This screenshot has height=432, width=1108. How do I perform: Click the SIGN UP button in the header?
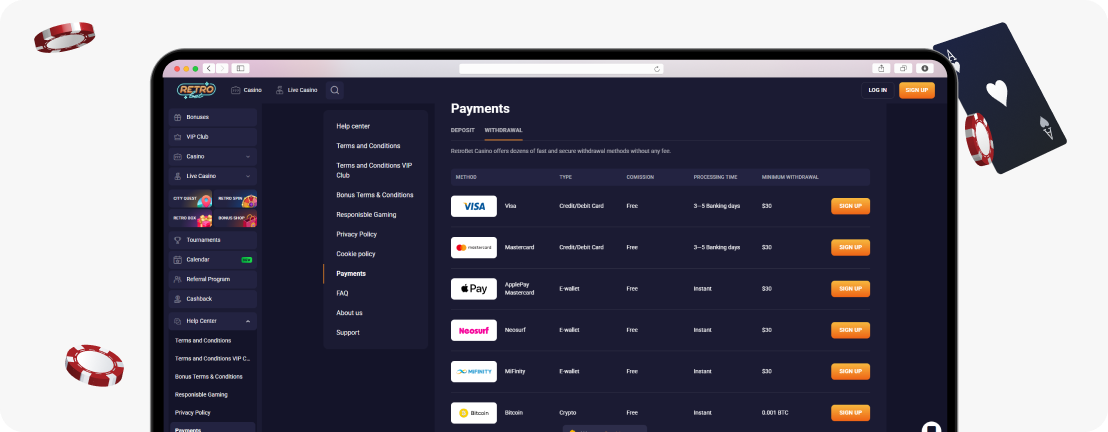pos(917,90)
